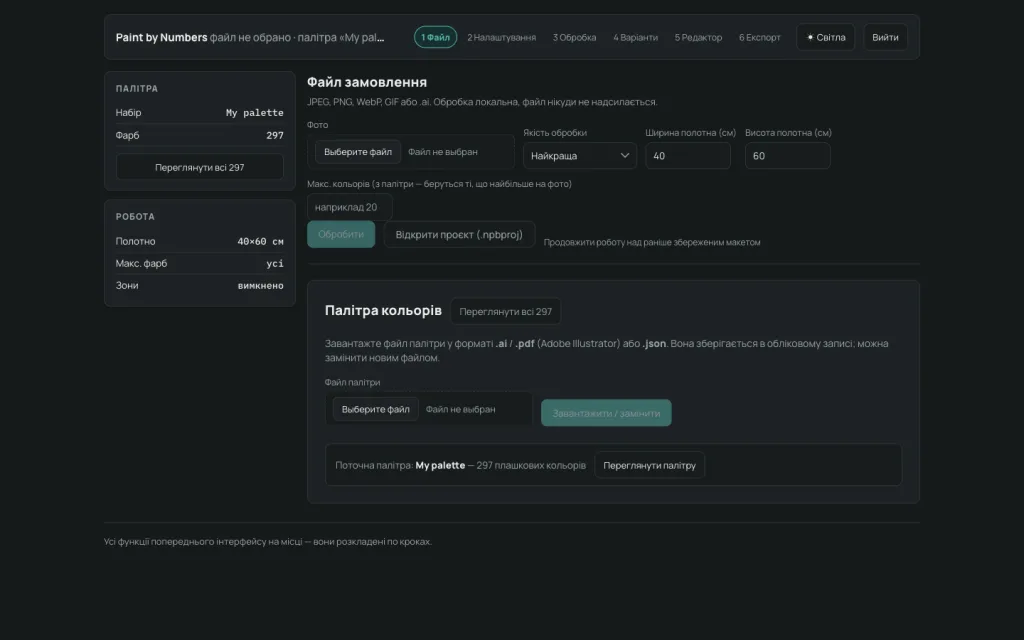Click the РОБОТА panel heading

click(135, 217)
